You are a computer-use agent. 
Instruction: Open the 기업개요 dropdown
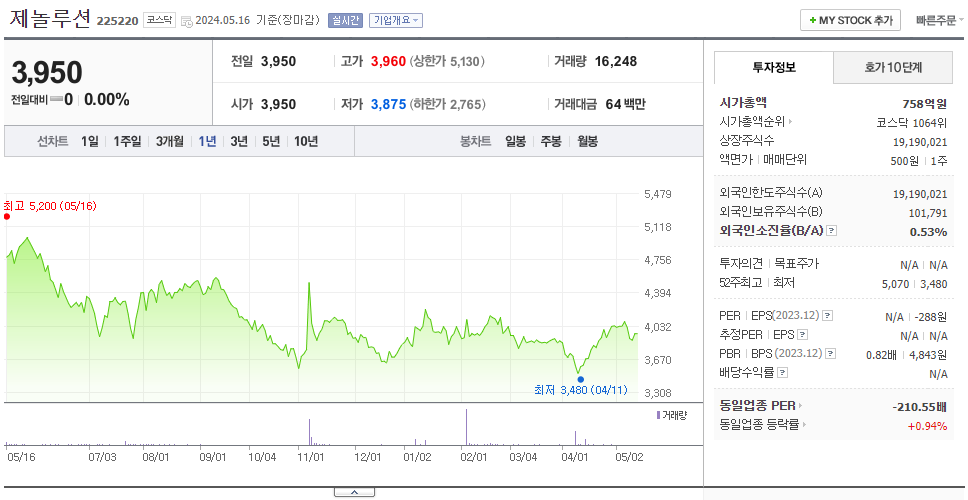click(396, 20)
